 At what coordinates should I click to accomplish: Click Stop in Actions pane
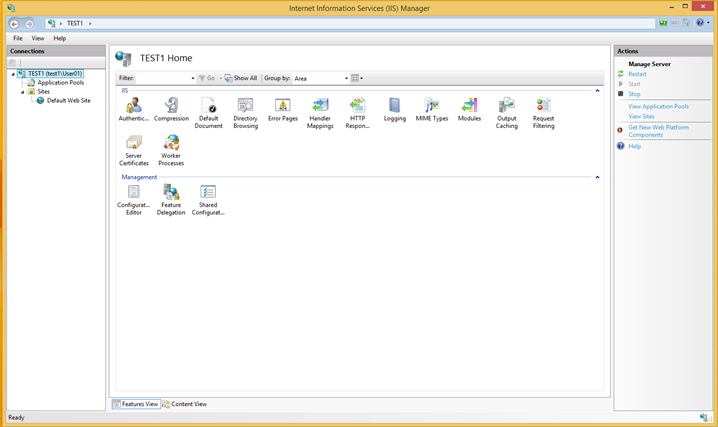pyautogui.click(x=634, y=94)
